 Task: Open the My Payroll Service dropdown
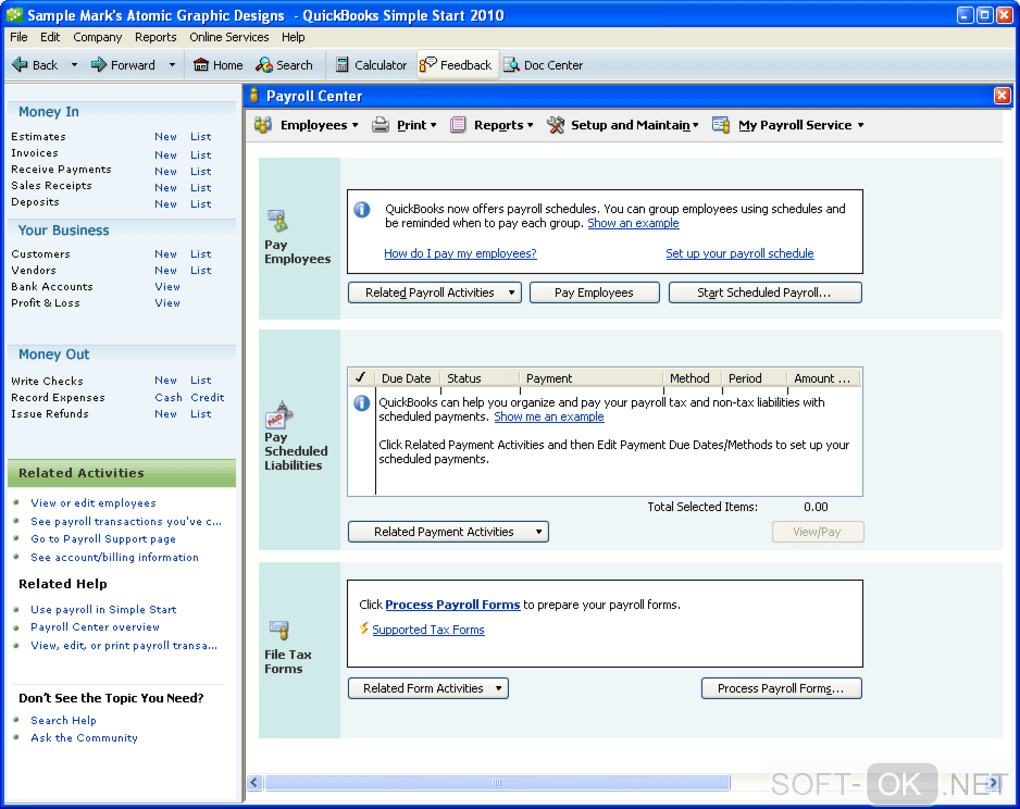801,125
